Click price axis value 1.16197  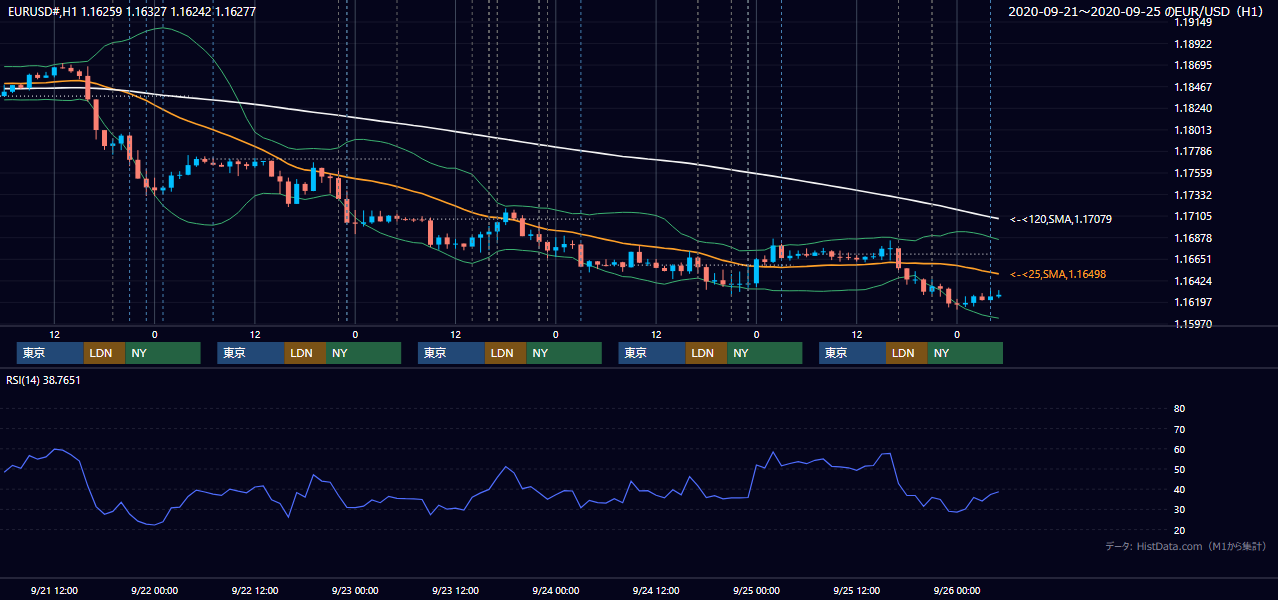[x=1193, y=302]
